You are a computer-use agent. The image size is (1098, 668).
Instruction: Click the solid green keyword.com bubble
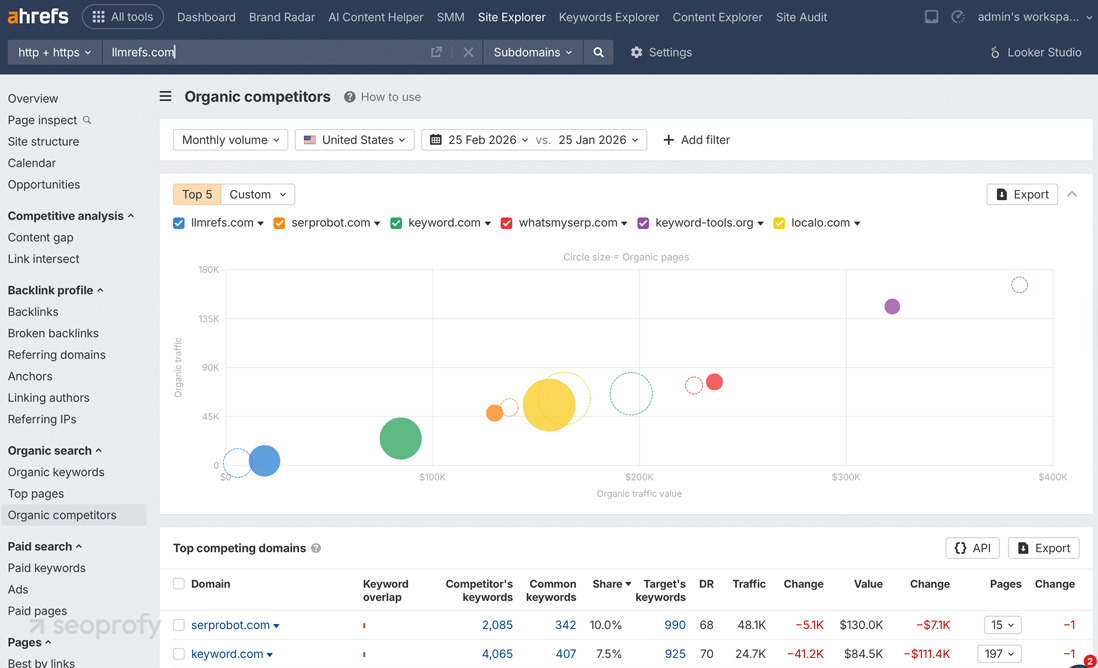pos(401,438)
